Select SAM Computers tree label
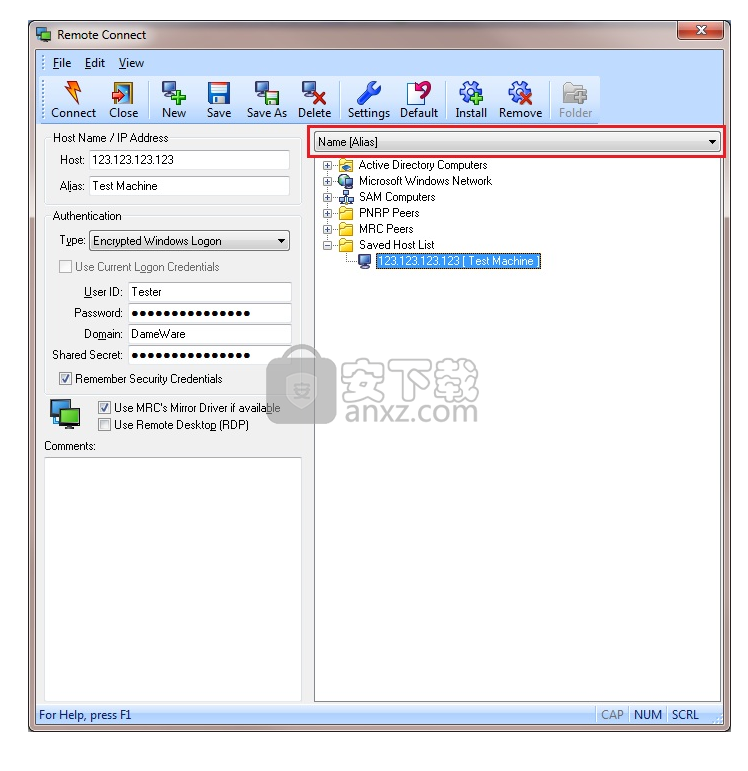Screen dimensions: 748x771 coord(397,197)
